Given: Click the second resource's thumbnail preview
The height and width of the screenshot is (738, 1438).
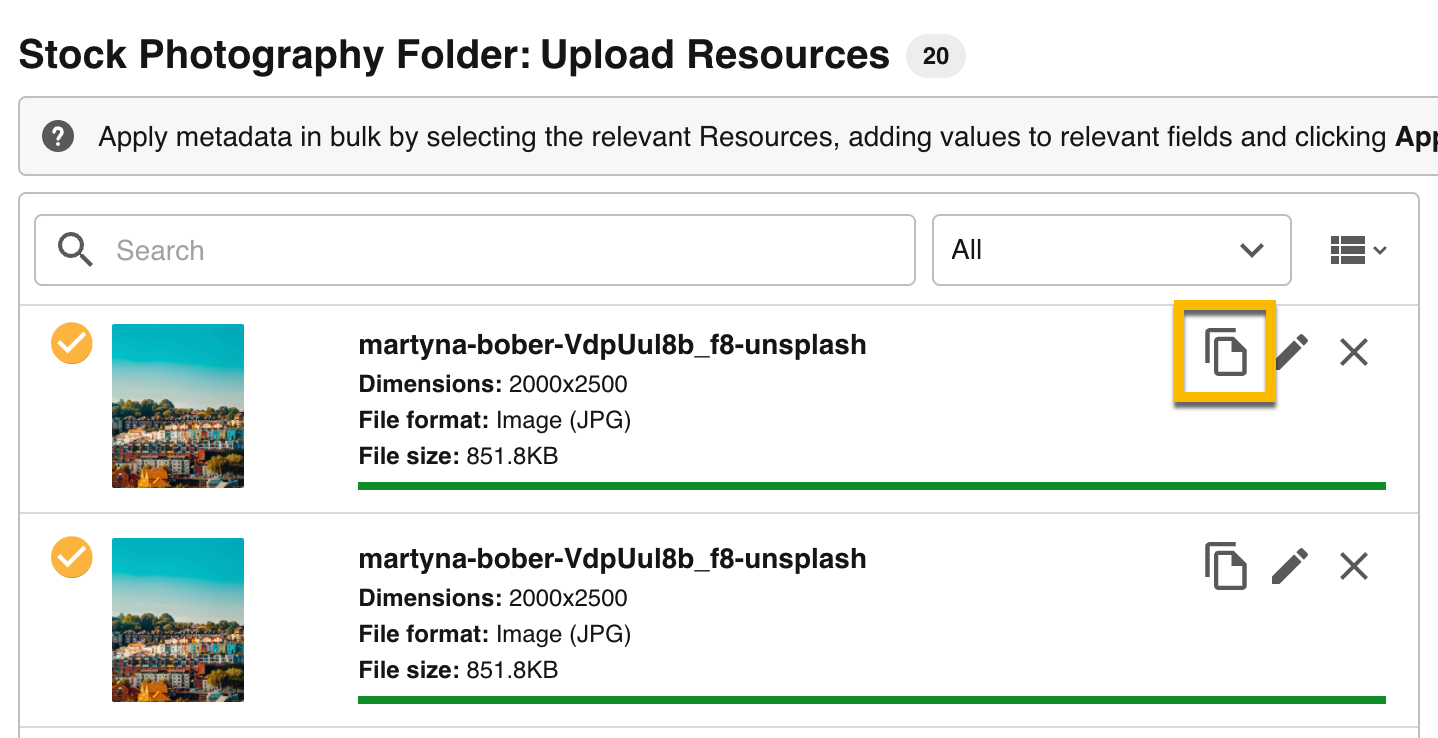Looking at the screenshot, I should [178, 620].
